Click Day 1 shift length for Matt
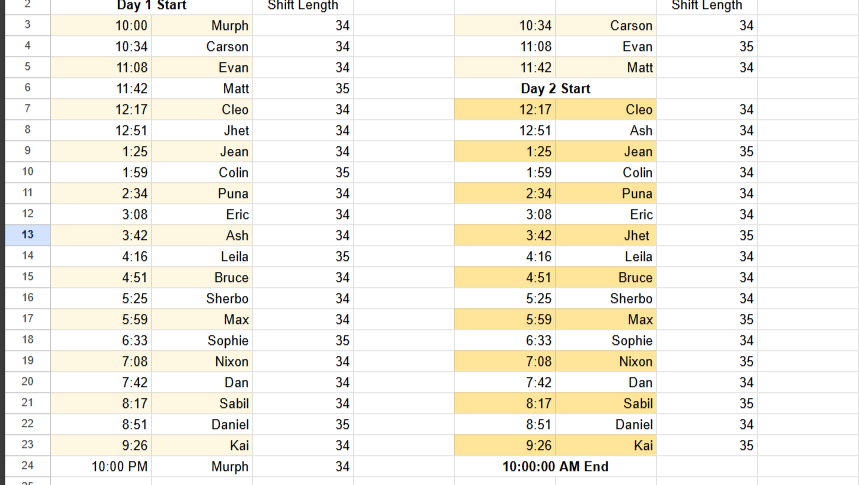This screenshot has width=859, height=485. [303, 88]
